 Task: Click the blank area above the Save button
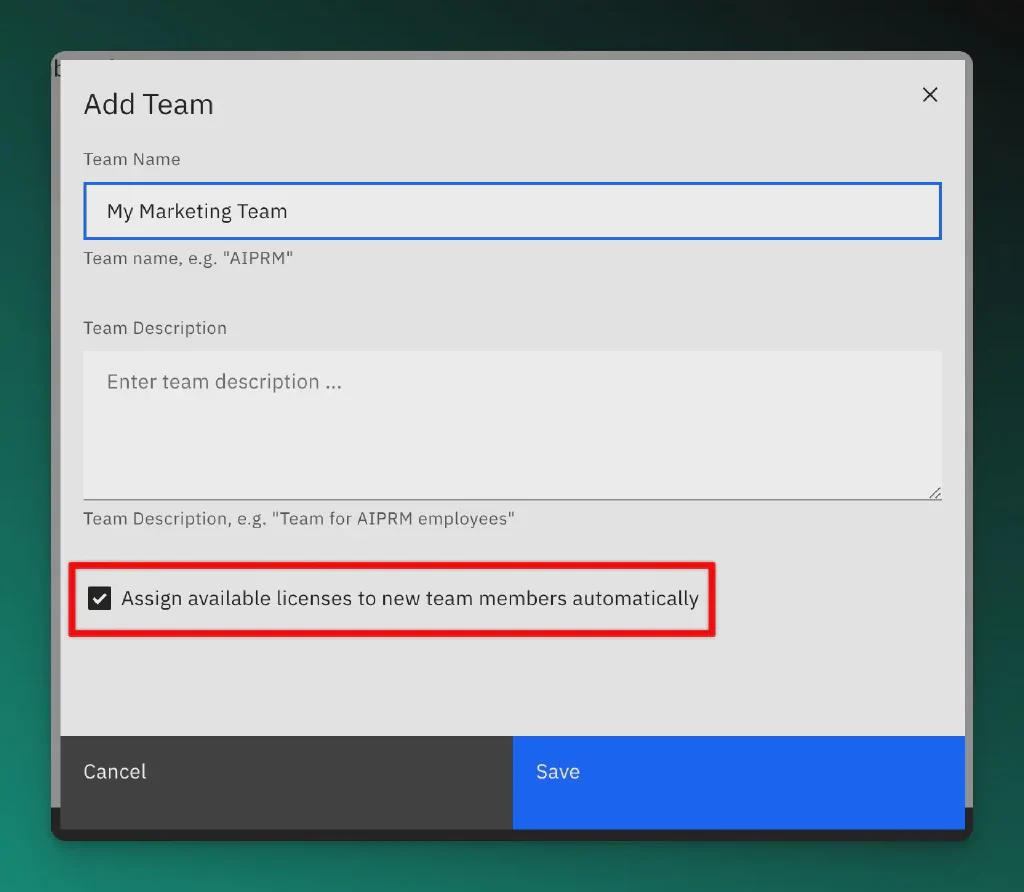click(x=738, y=690)
